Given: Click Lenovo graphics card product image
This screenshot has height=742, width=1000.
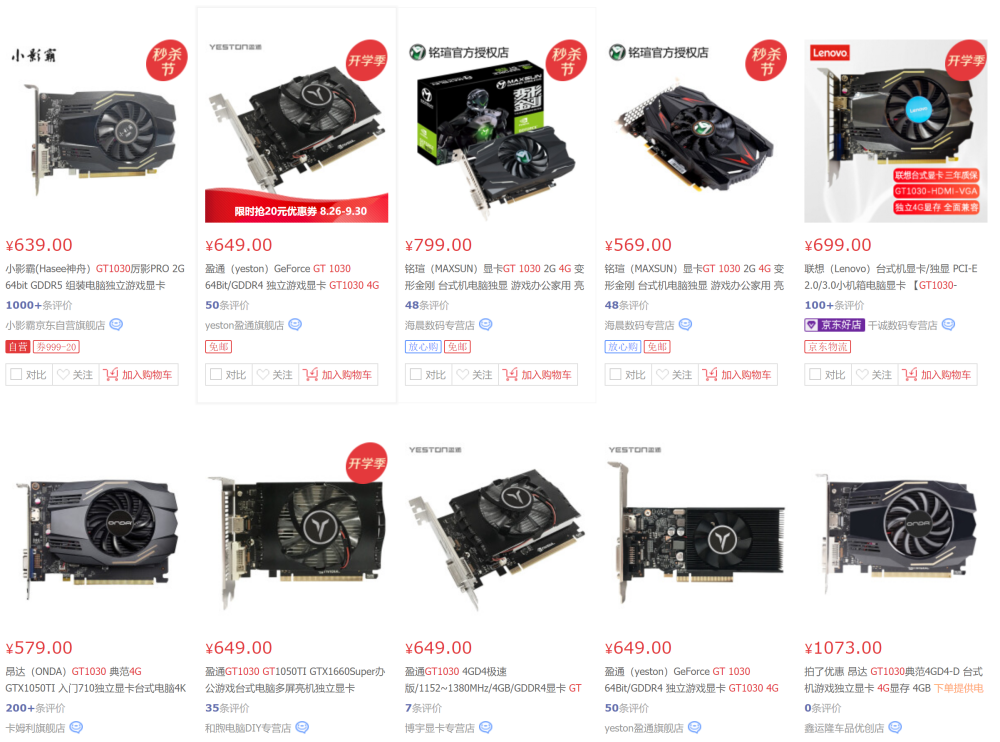Looking at the screenshot, I should [895, 131].
